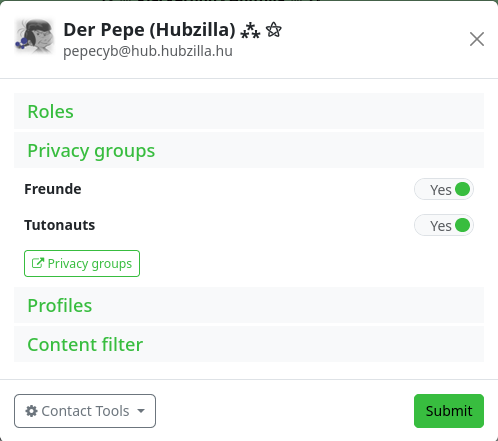The height and width of the screenshot is (441, 498).
Task: Toggle the Freunde privacy group switch
Action: (444, 189)
